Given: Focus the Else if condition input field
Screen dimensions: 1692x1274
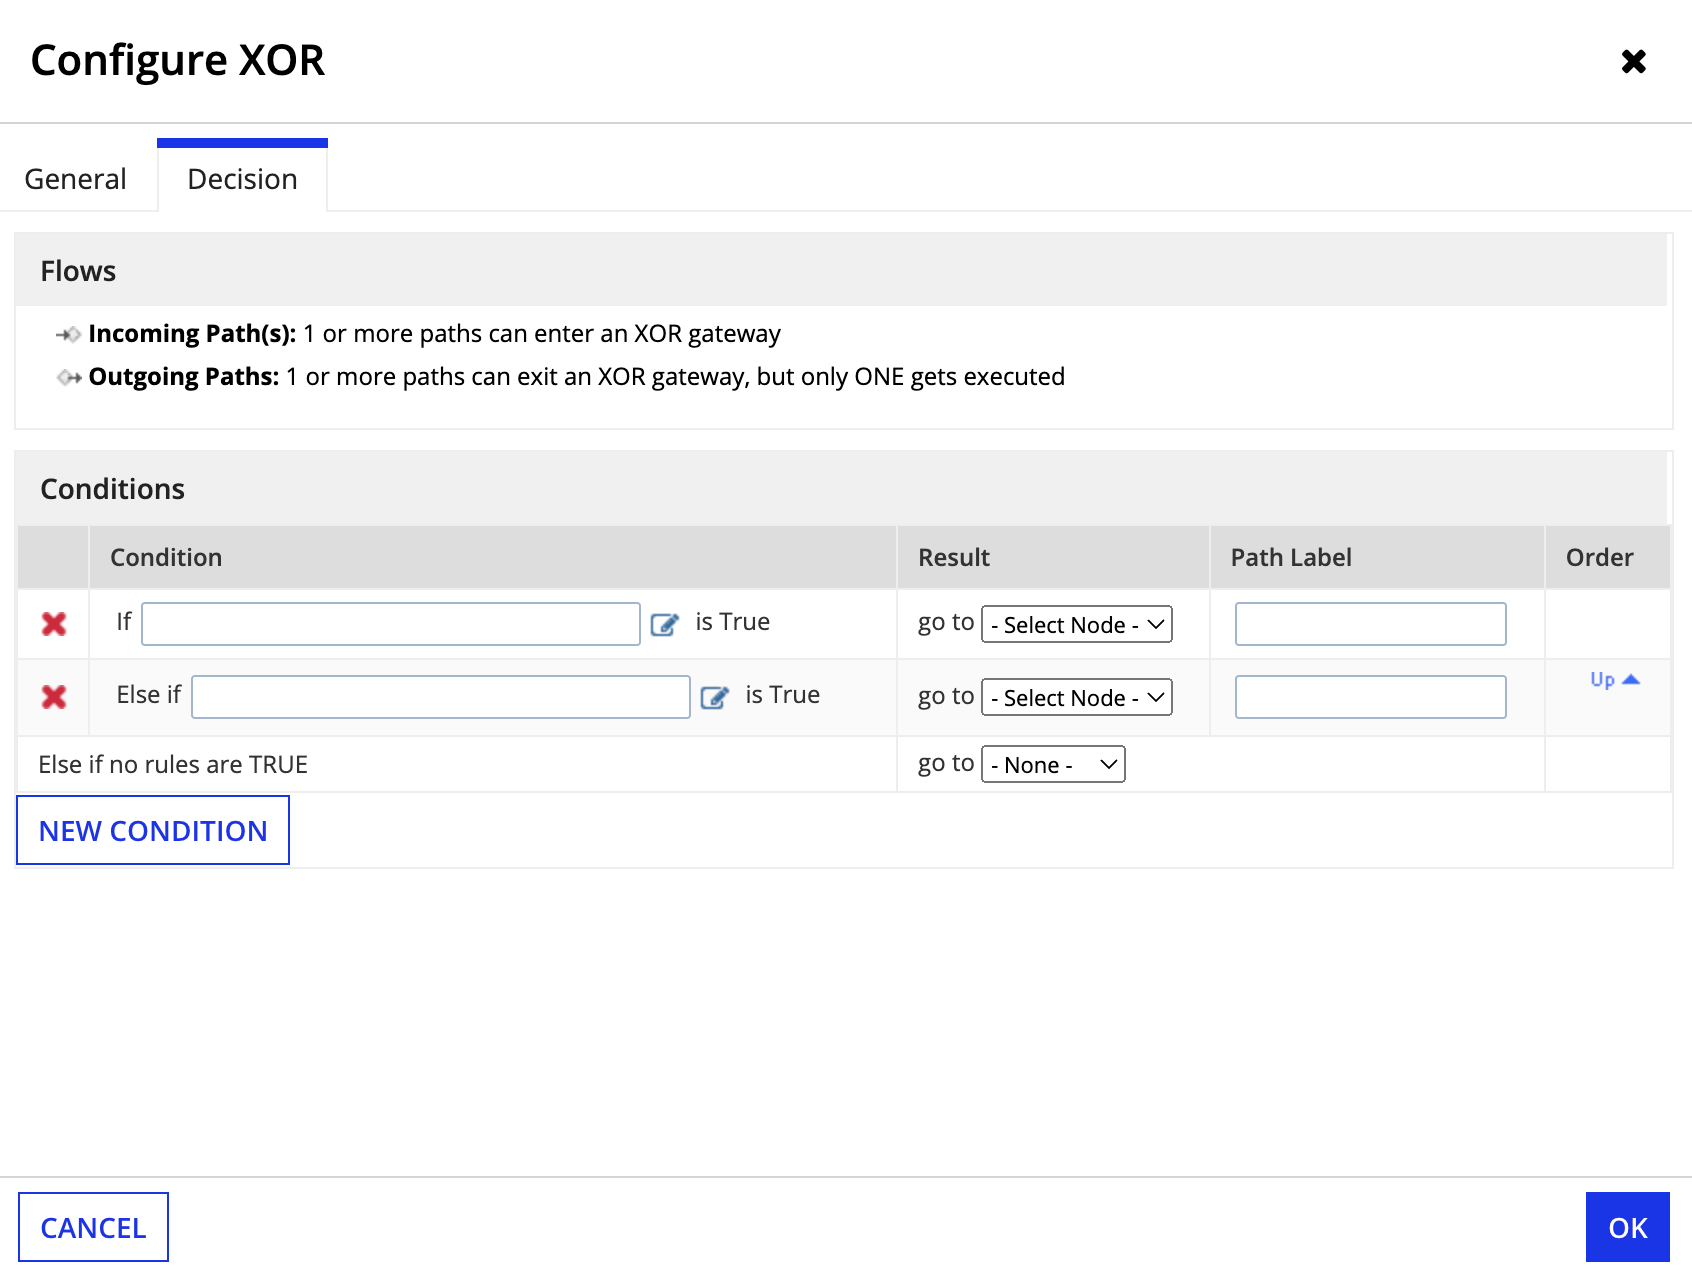Looking at the screenshot, I should point(441,697).
